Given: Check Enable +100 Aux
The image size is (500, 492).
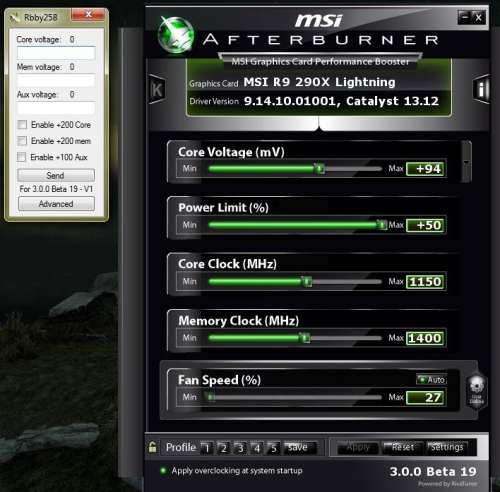Looking at the screenshot, I should point(21,157).
